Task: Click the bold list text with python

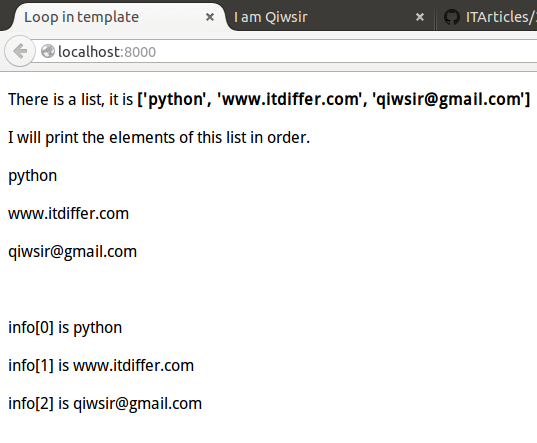Action: (334, 99)
